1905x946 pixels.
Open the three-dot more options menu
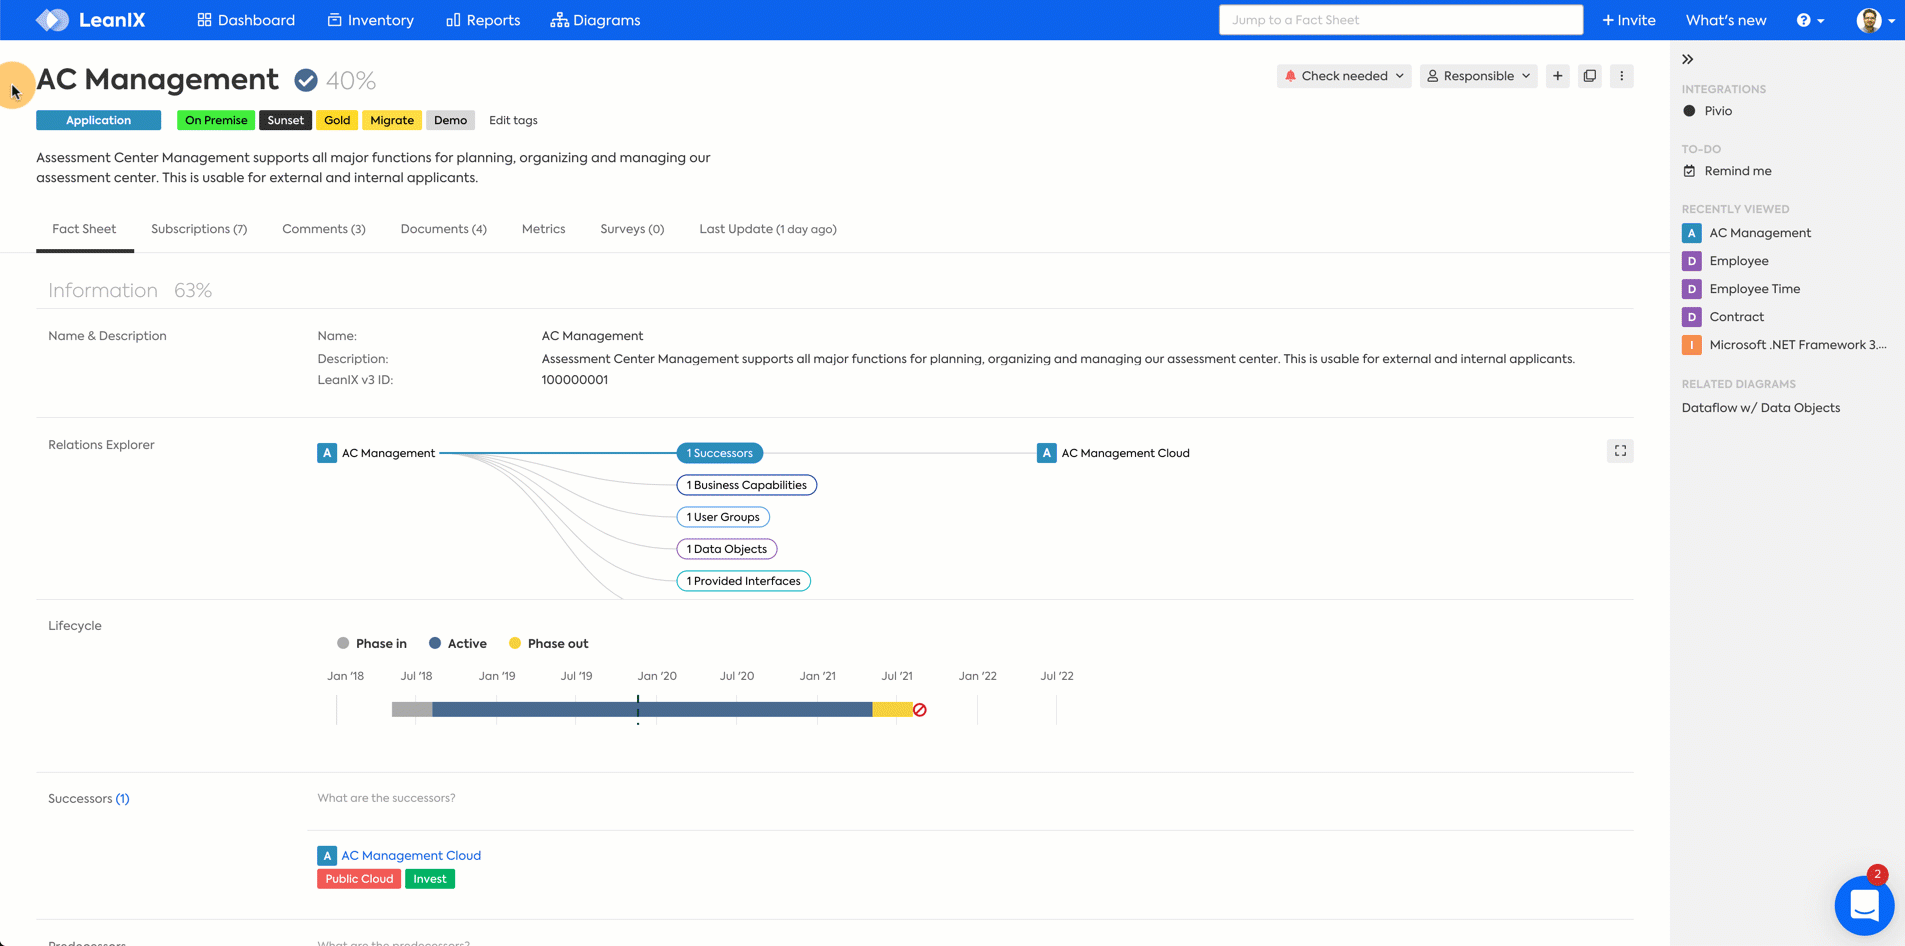(1621, 76)
